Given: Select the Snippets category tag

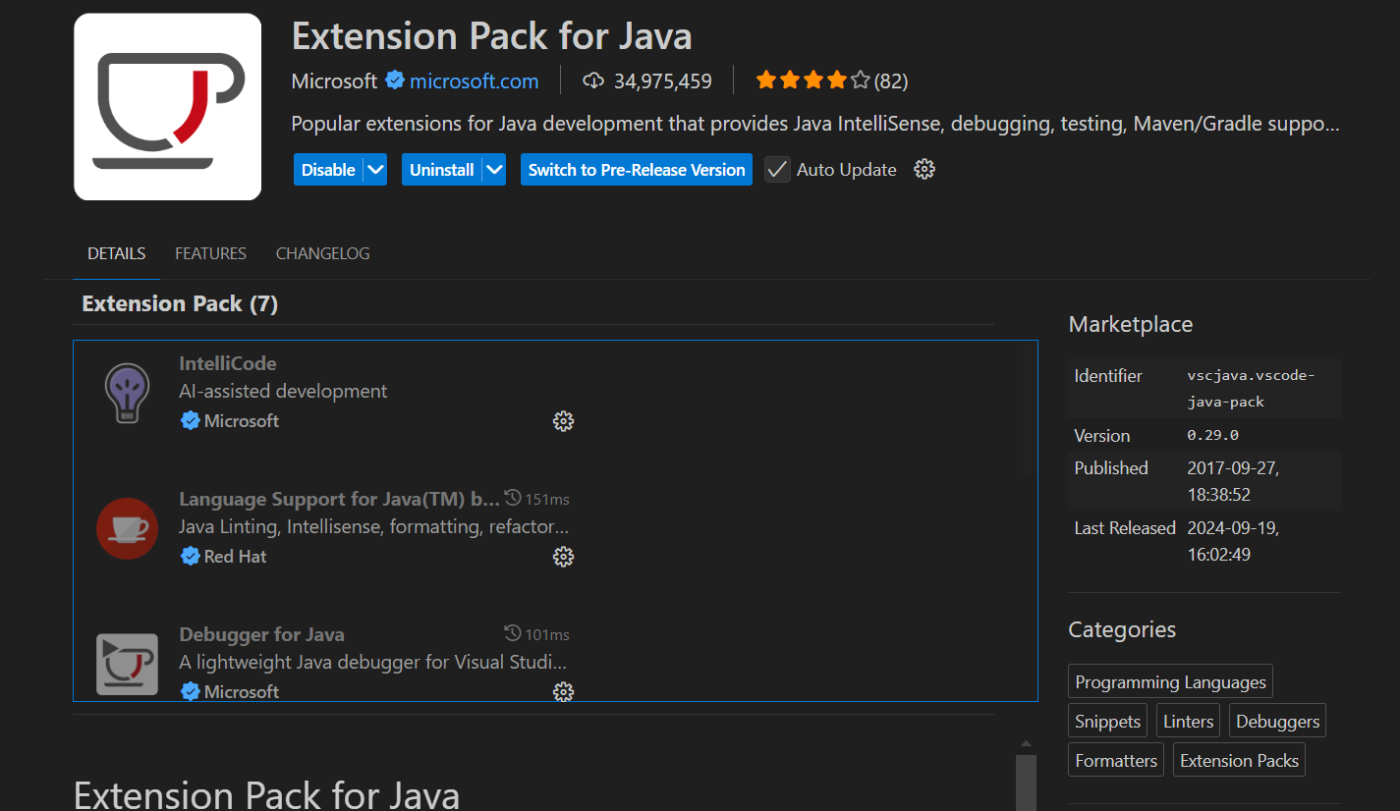Looking at the screenshot, I should 1107,721.
